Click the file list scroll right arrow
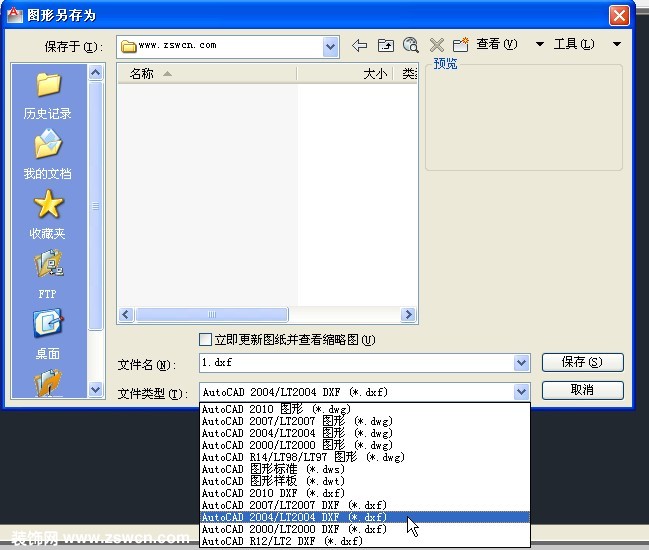 click(408, 315)
